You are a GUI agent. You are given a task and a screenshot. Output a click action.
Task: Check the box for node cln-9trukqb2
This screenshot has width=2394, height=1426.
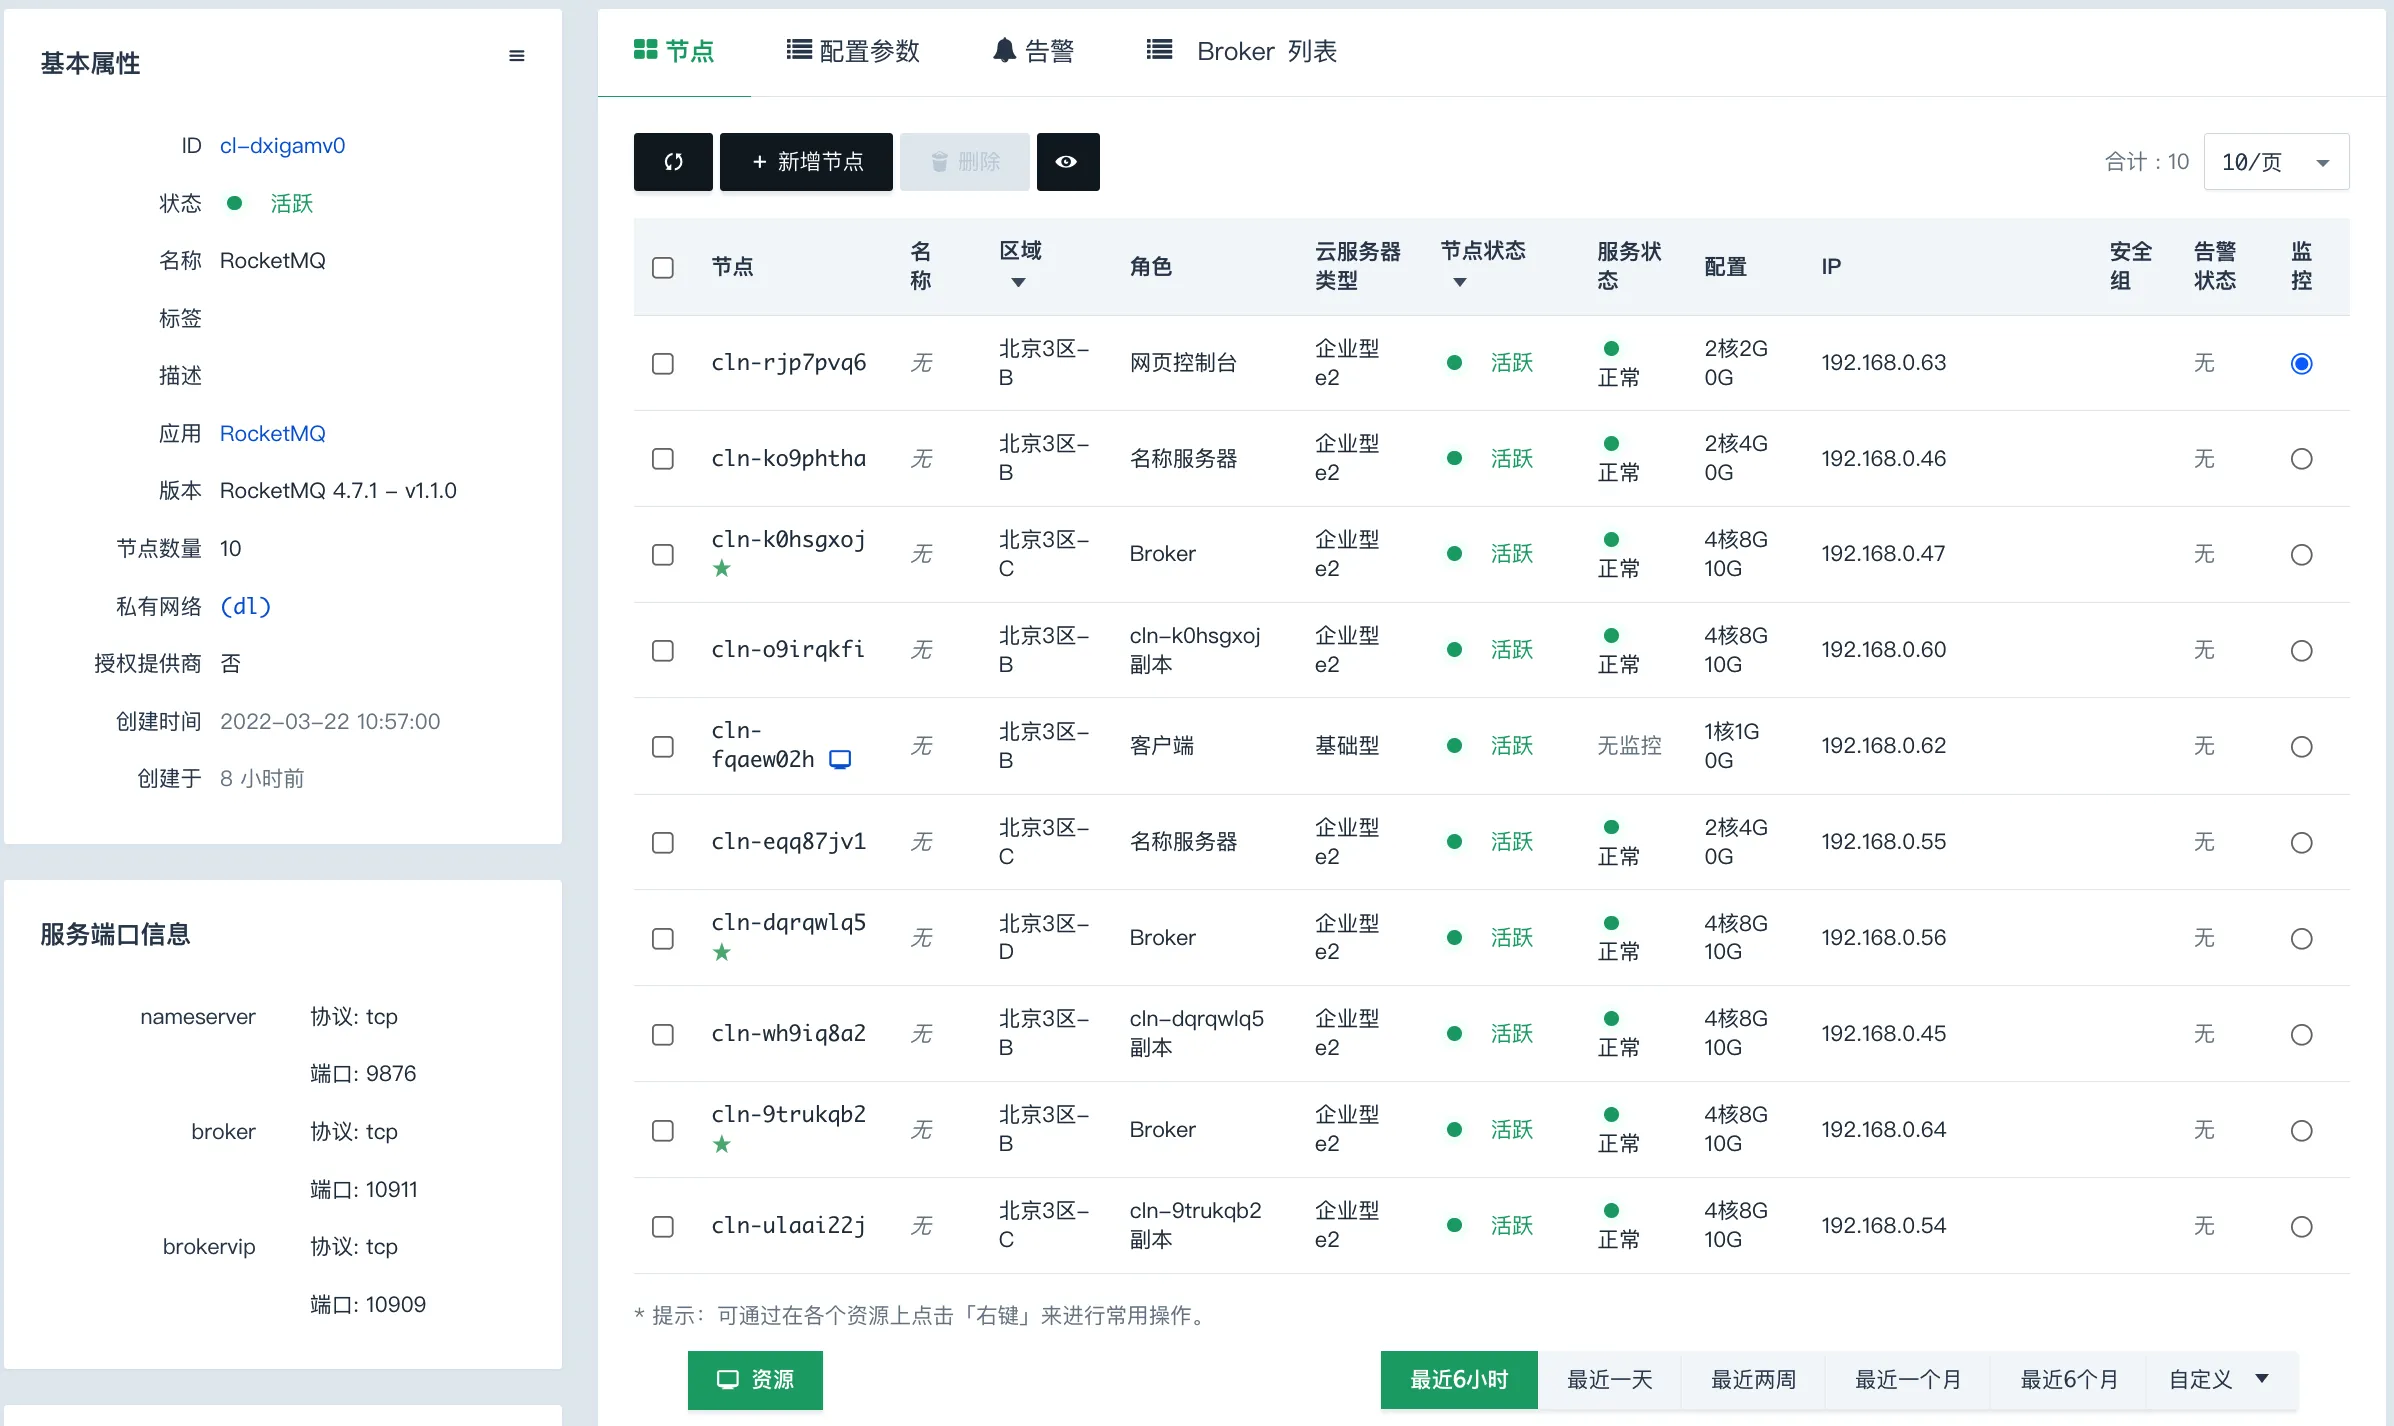[663, 1131]
